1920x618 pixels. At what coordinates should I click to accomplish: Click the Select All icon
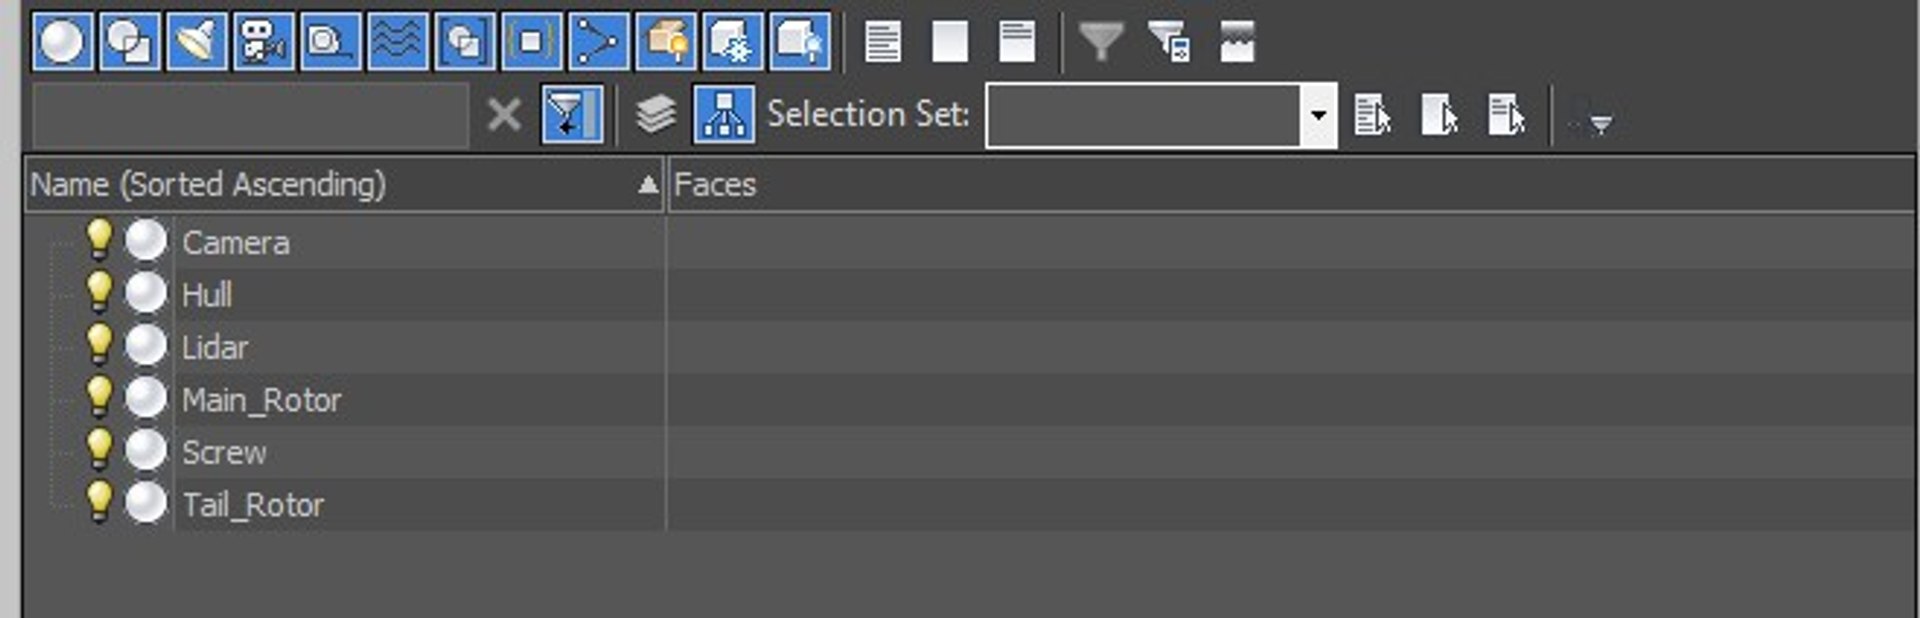(x=883, y=42)
